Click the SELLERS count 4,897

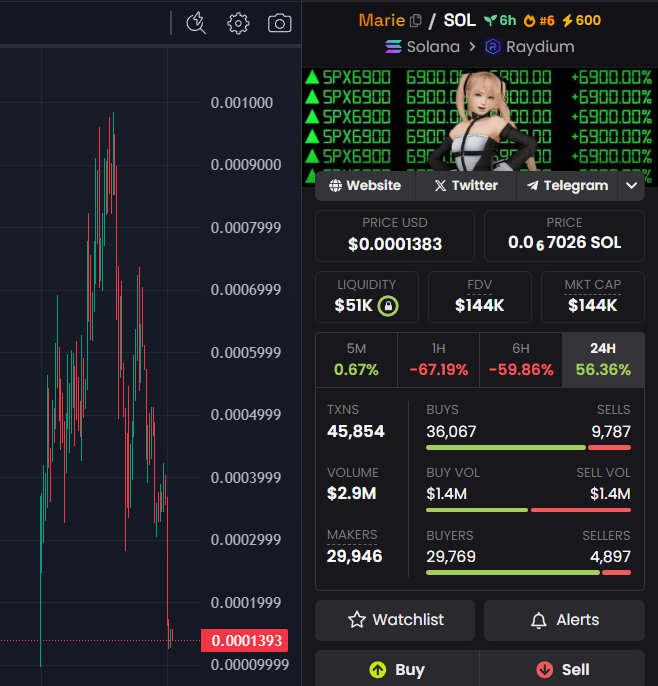[x=610, y=556]
